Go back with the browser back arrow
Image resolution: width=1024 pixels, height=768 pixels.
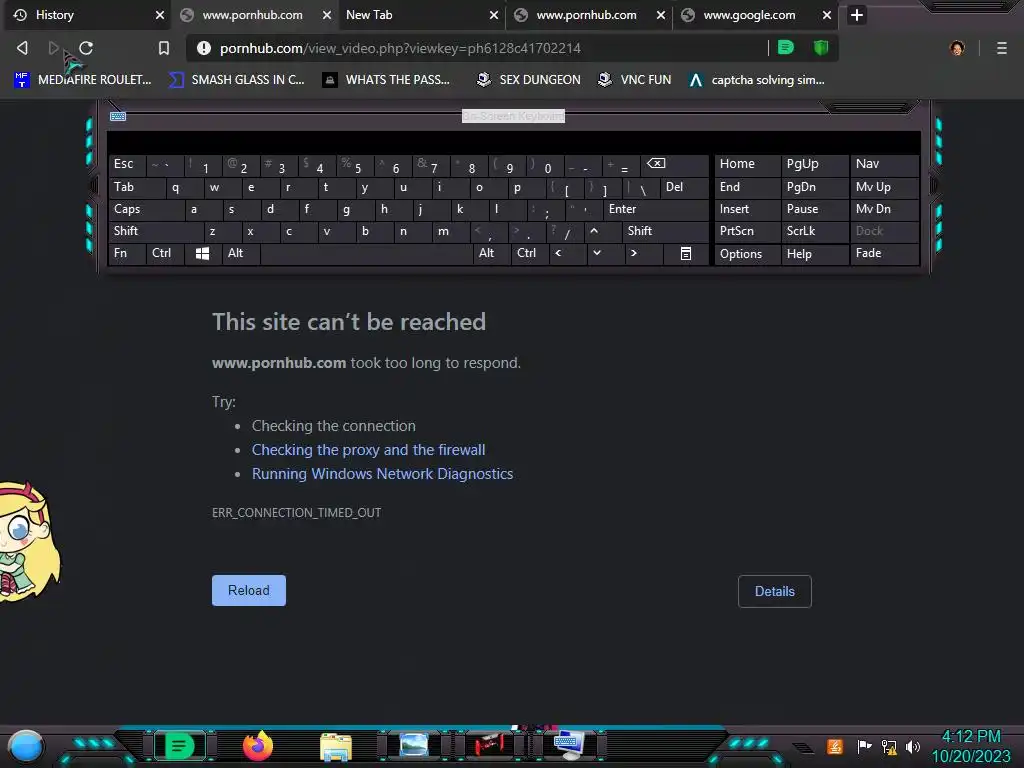point(22,48)
